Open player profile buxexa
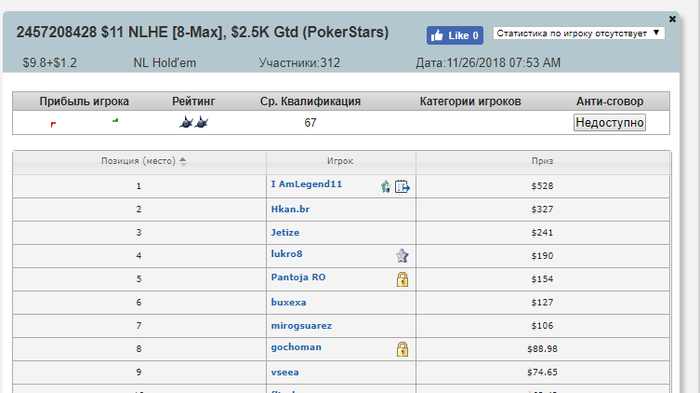700x393 pixels. pos(288,302)
